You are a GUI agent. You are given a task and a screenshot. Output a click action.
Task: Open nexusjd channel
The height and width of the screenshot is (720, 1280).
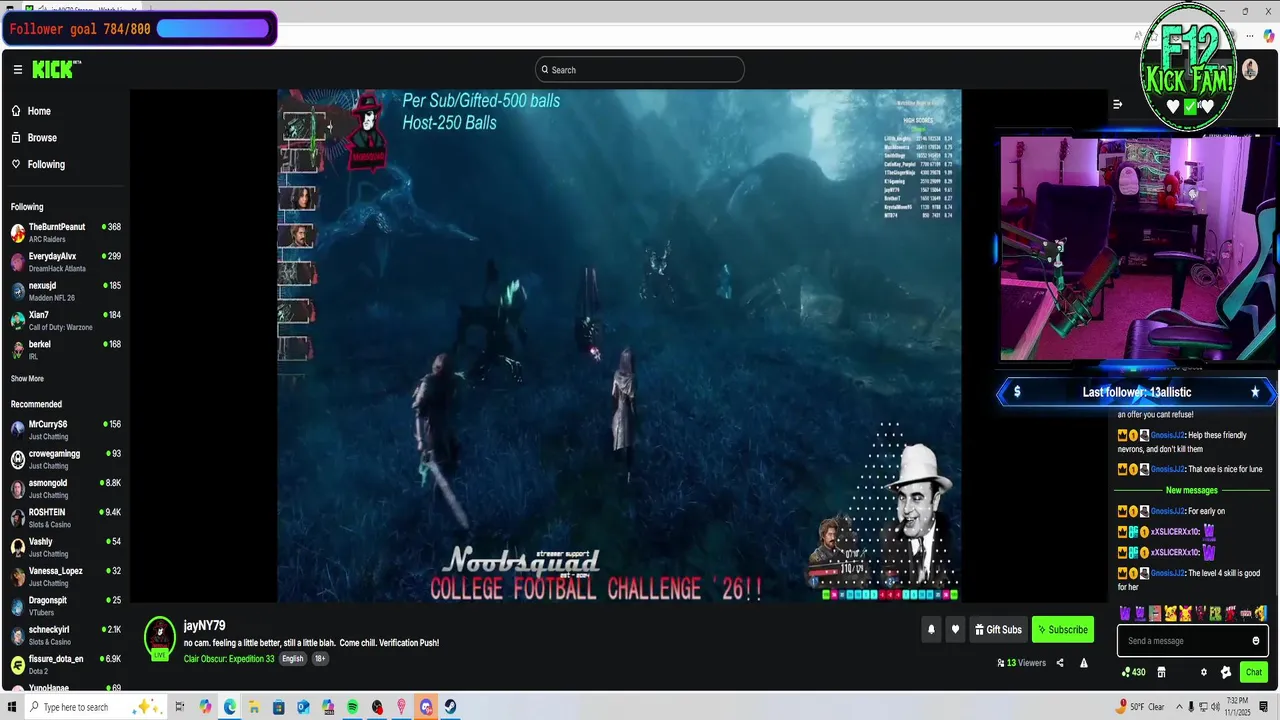(66, 291)
